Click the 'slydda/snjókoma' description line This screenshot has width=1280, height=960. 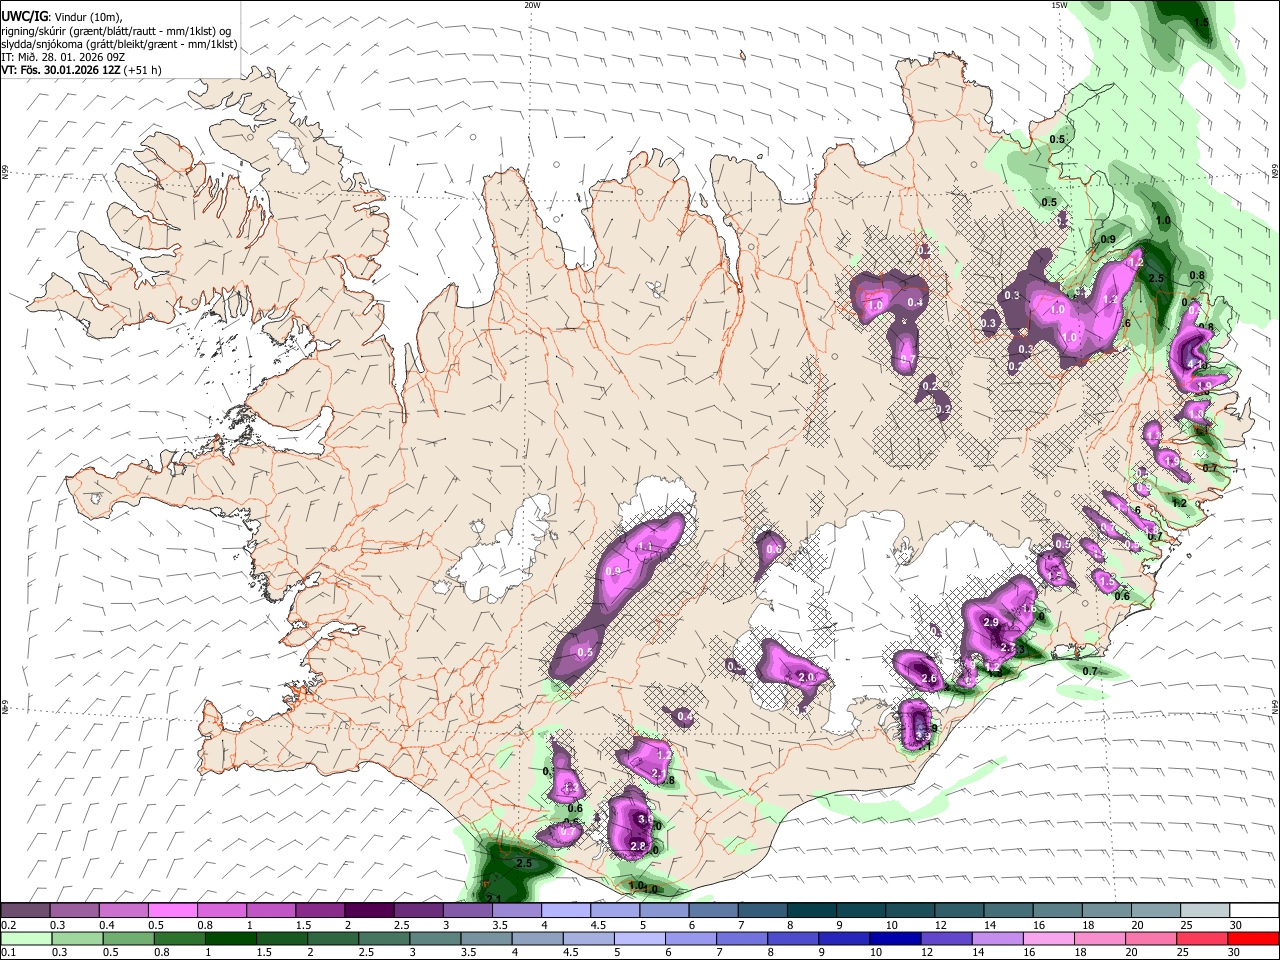tap(119, 44)
